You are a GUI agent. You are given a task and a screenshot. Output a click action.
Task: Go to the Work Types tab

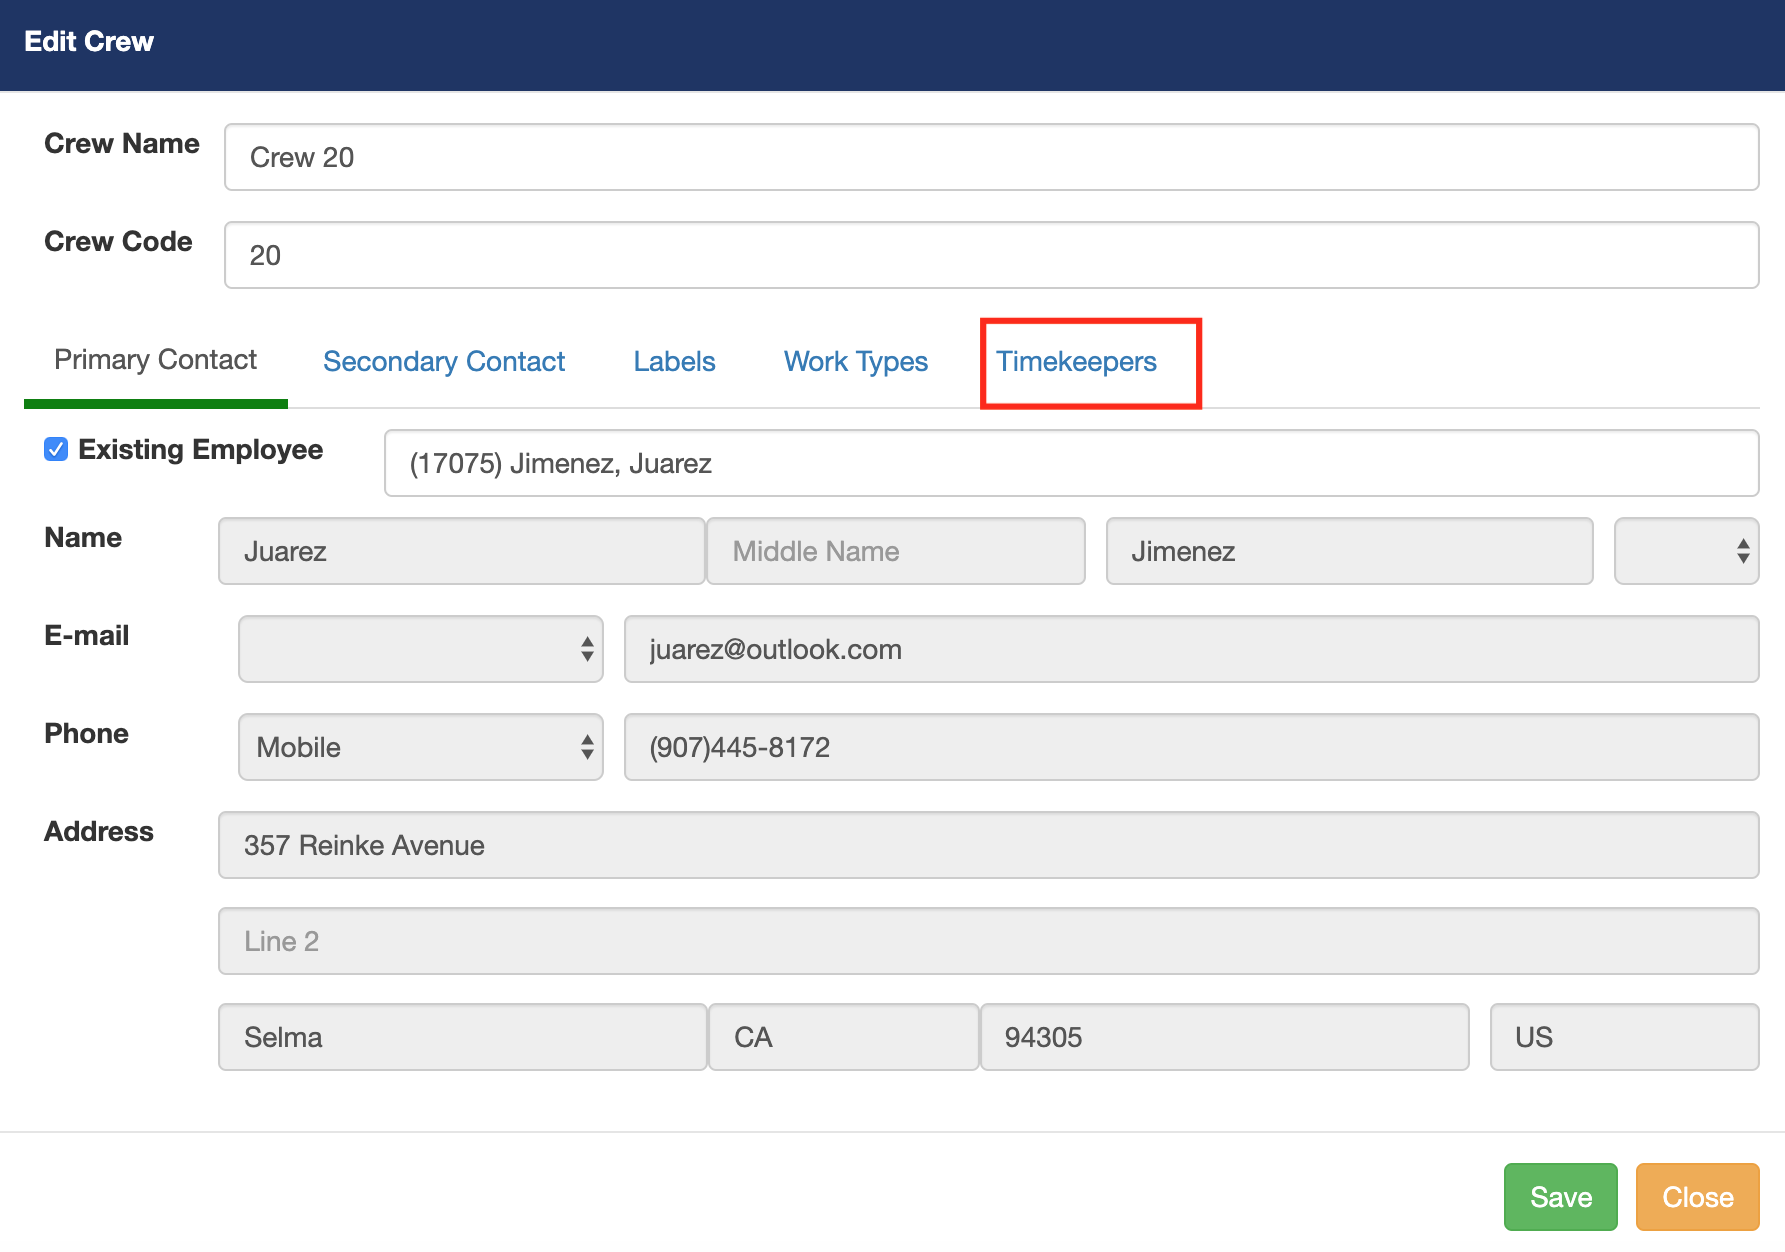(856, 362)
